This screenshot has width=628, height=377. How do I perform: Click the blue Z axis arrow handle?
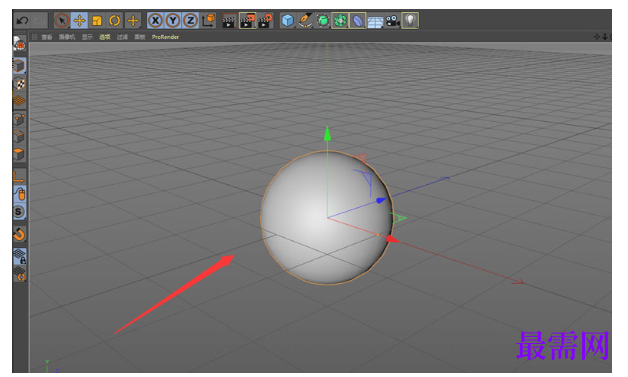[381, 200]
